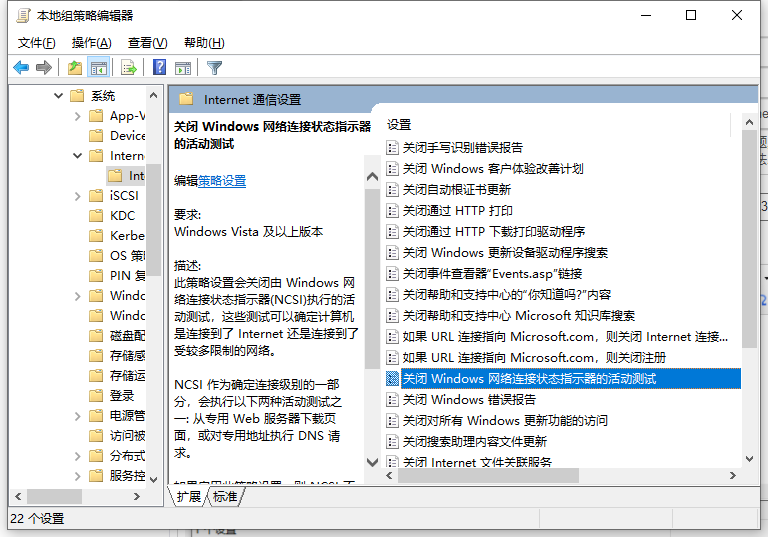The image size is (768, 537).
Task: Click the 策略设置 link
Action: [x=222, y=181]
